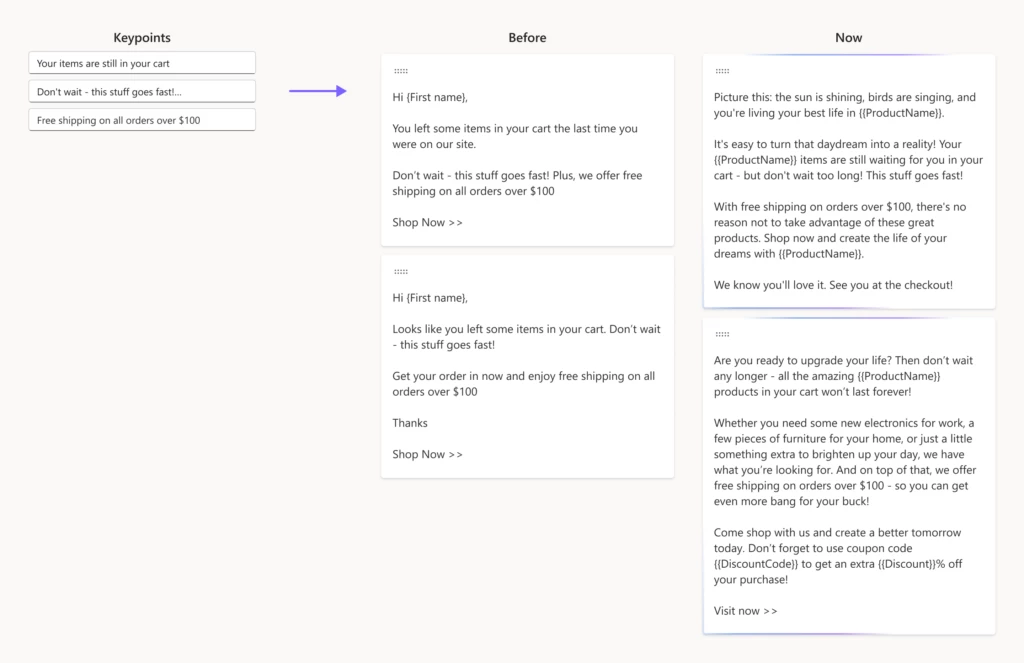Select the Before column header
This screenshot has width=1024, height=663.
(527, 37)
